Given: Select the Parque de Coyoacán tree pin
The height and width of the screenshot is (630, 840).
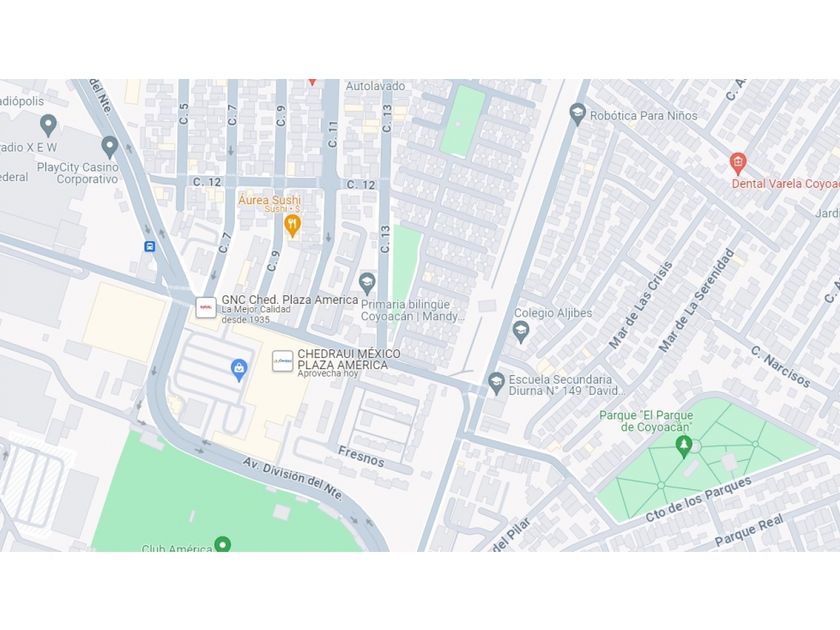Looking at the screenshot, I should (x=683, y=446).
